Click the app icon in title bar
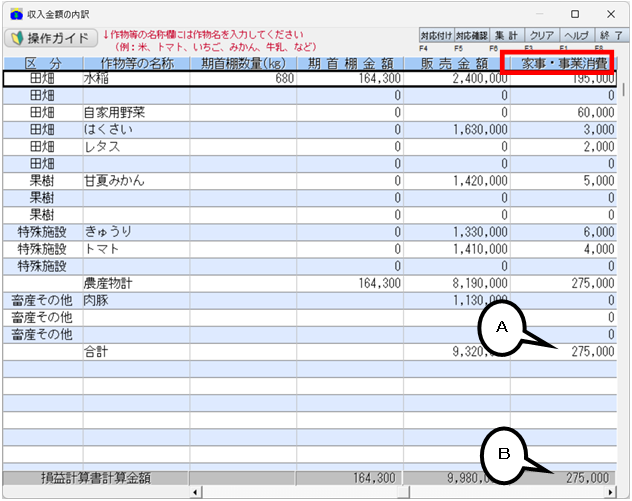632x501 pixels. [17, 14]
